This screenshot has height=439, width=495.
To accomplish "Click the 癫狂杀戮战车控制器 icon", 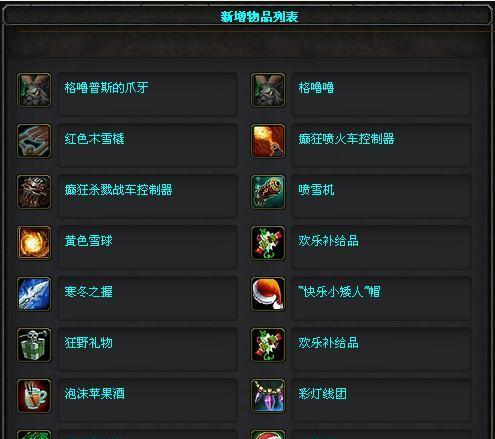I will tap(34, 192).
